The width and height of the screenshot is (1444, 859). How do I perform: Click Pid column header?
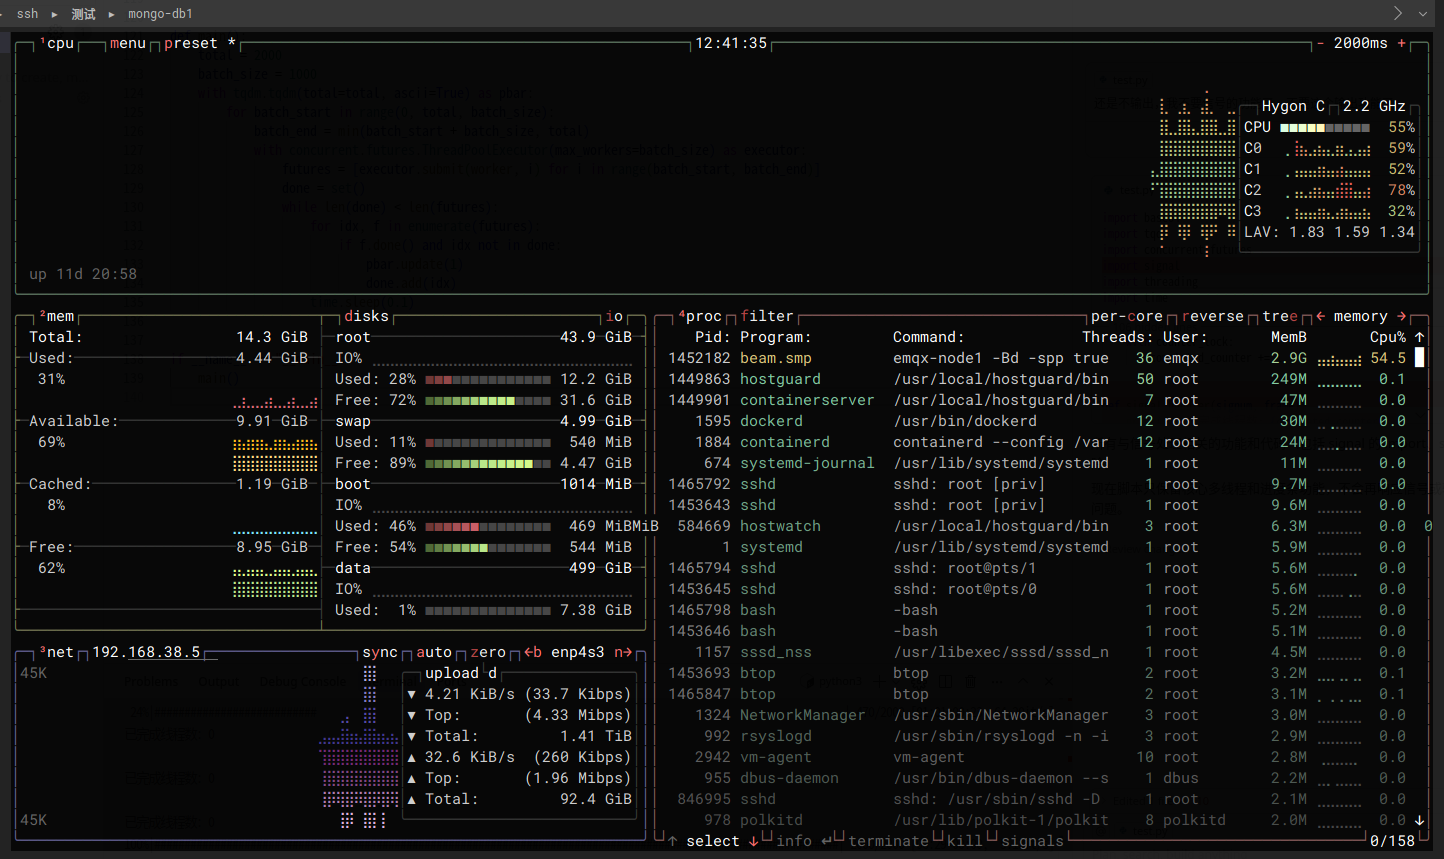pyautogui.click(x=713, y=337)
